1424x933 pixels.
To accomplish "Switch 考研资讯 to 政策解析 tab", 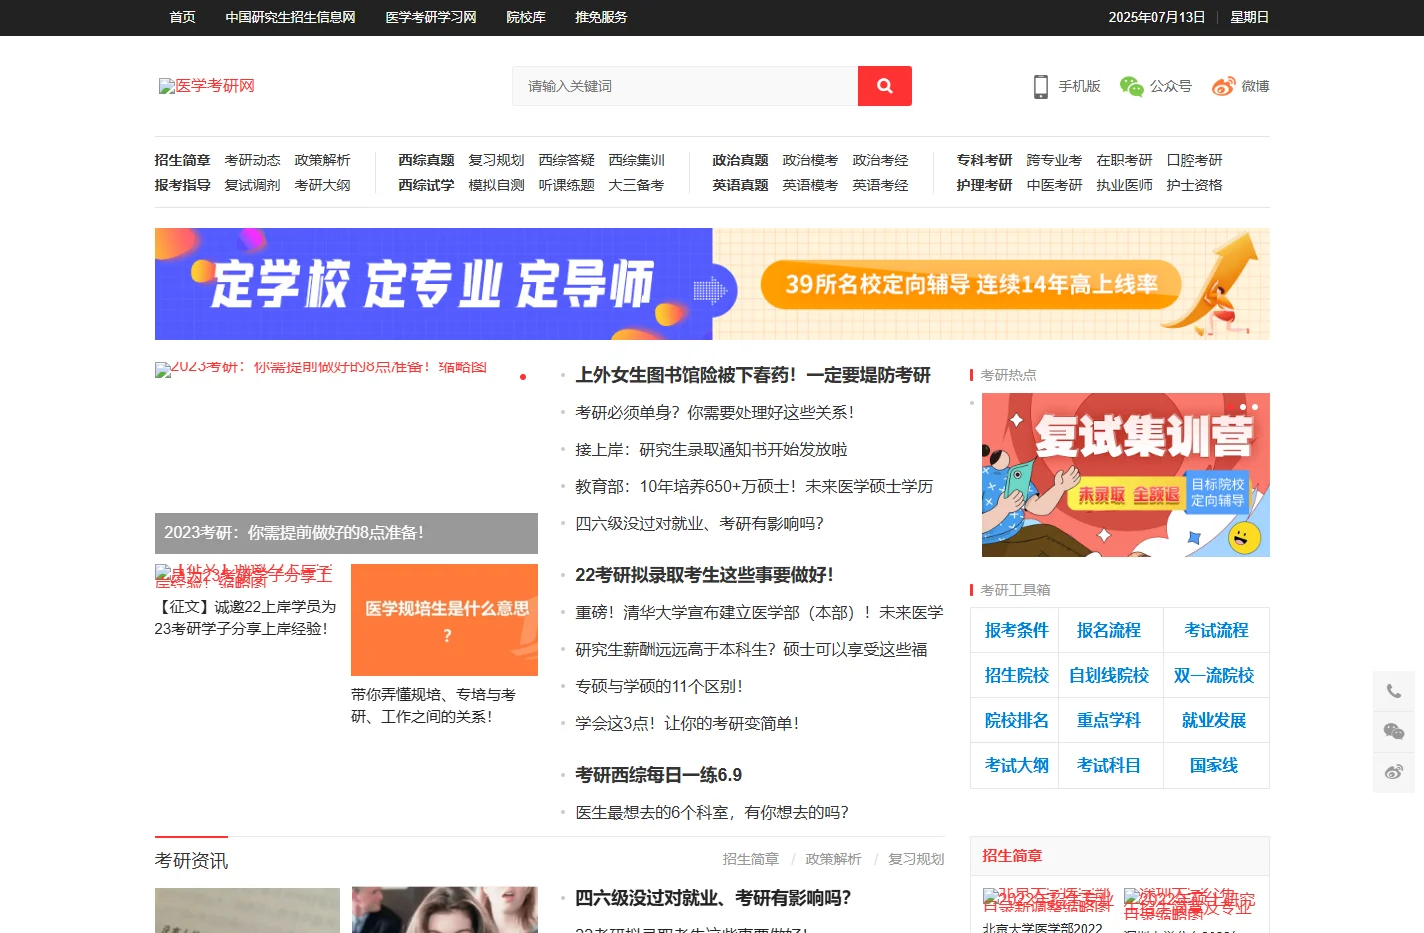I will [x=833, y=859].
